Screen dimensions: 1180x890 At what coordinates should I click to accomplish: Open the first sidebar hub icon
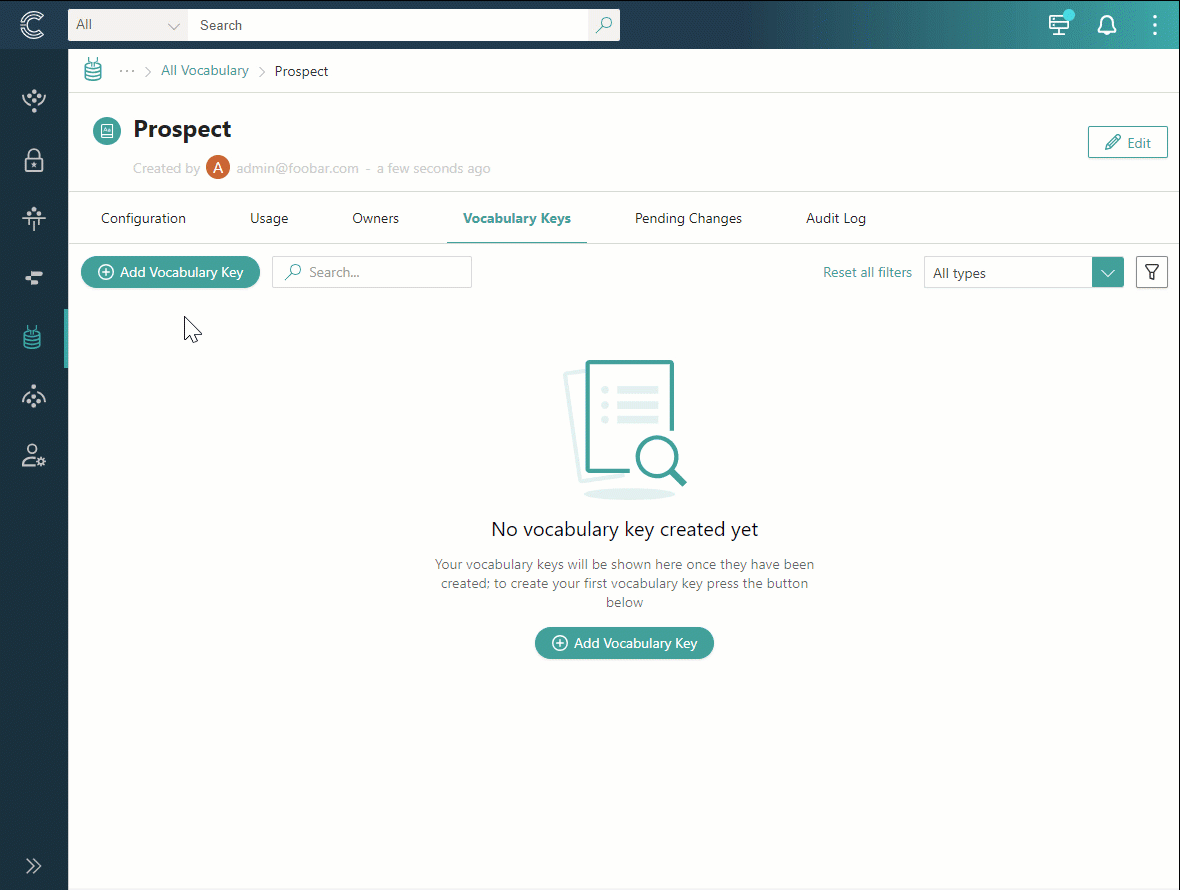(34, 100)
